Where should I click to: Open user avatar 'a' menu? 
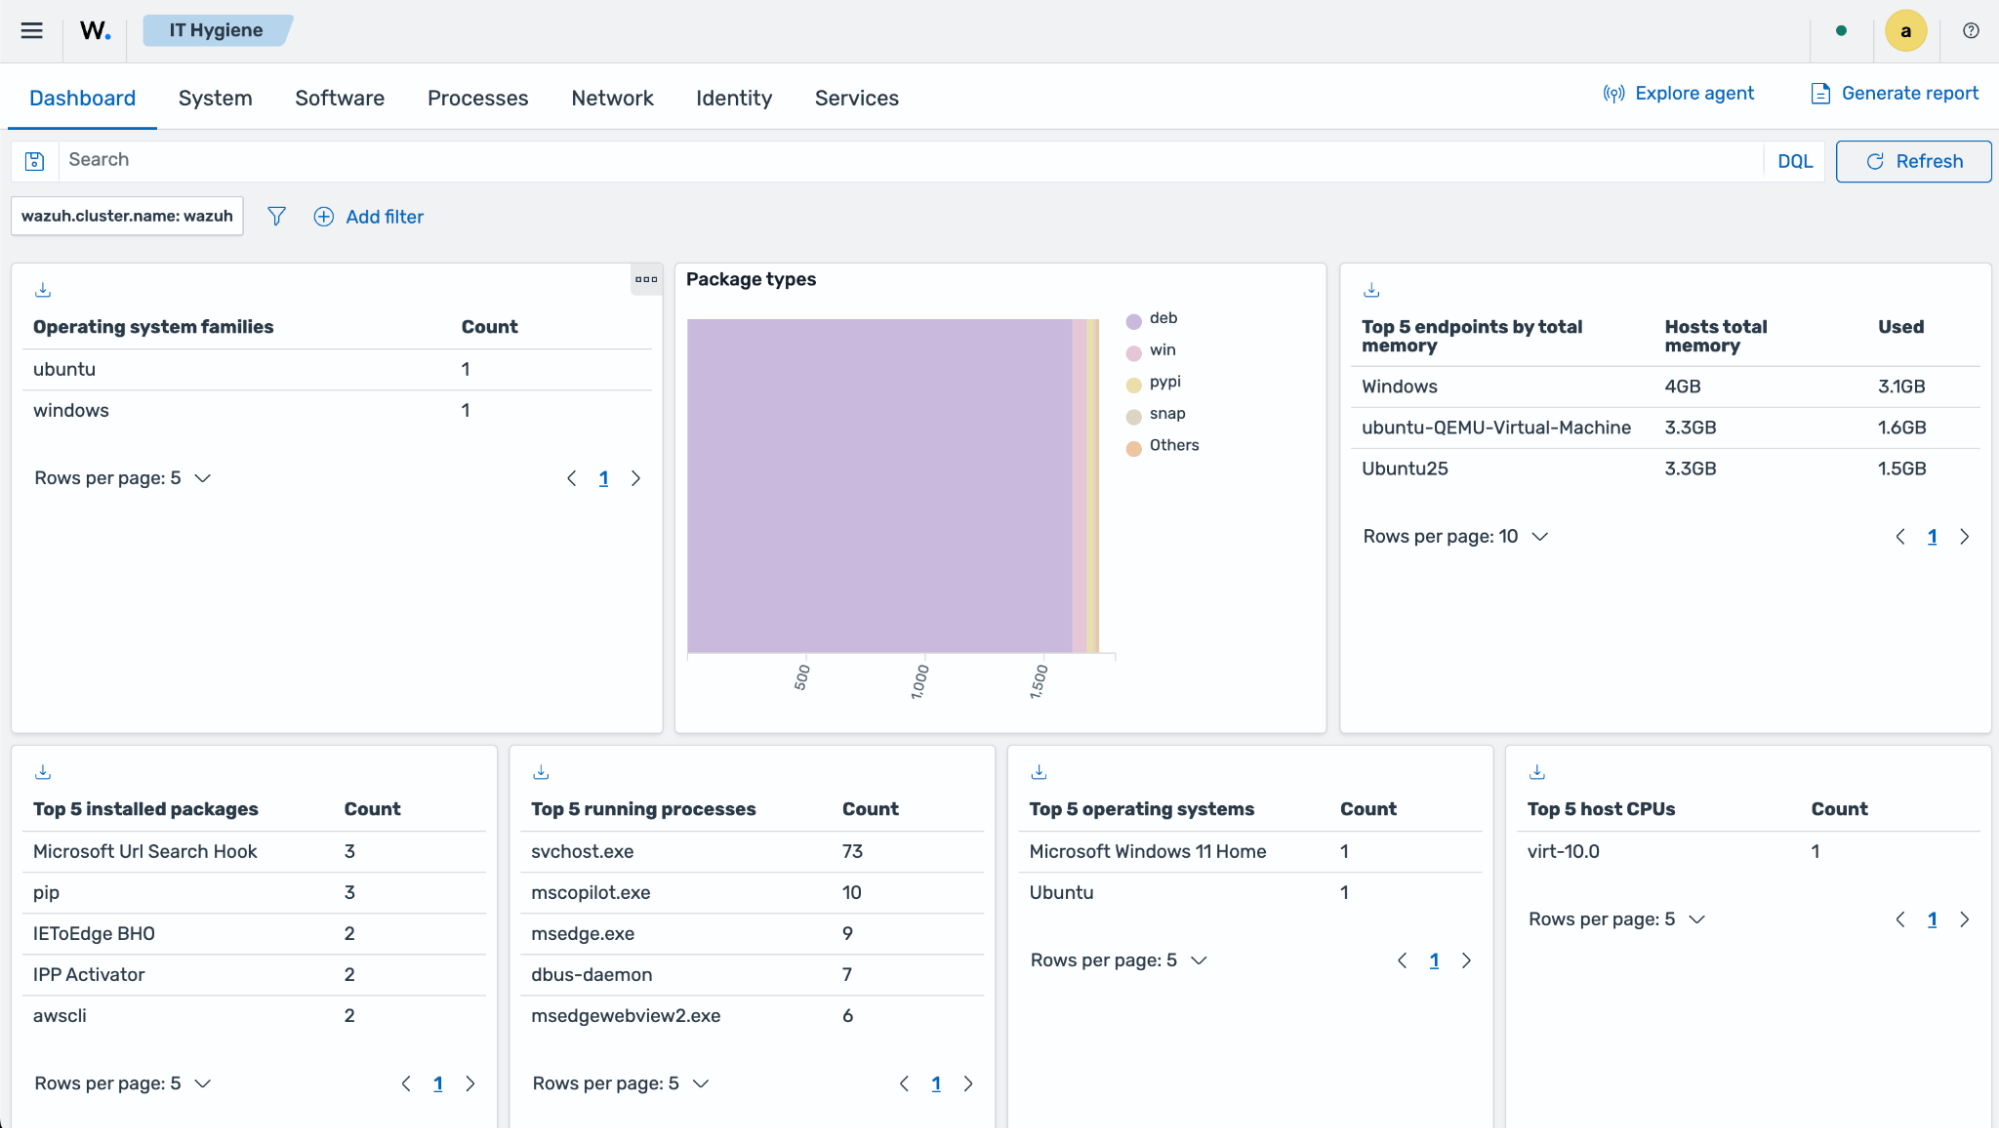pyautogui.click(x=1905, y=30)
